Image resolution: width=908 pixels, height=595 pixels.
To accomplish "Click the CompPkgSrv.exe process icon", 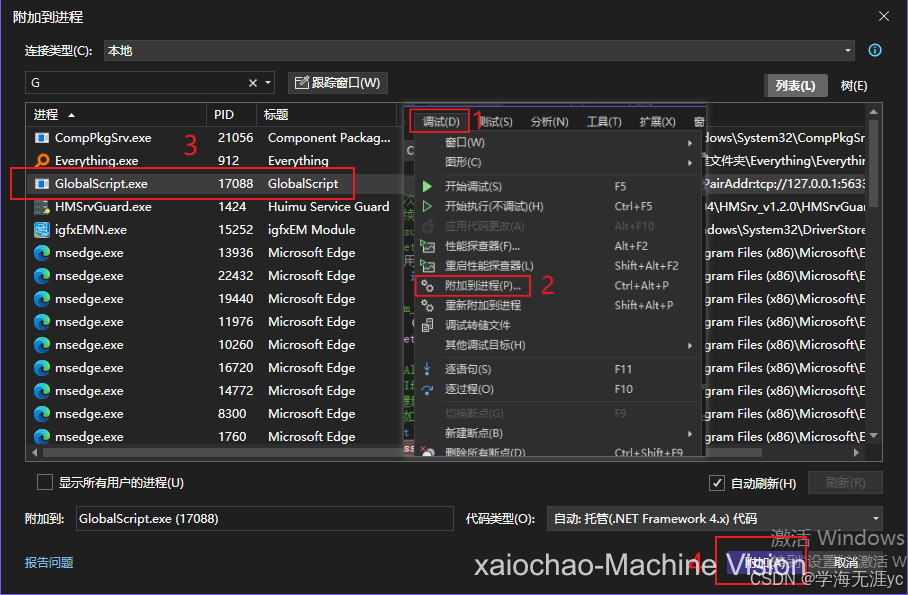I will point(42,138).
